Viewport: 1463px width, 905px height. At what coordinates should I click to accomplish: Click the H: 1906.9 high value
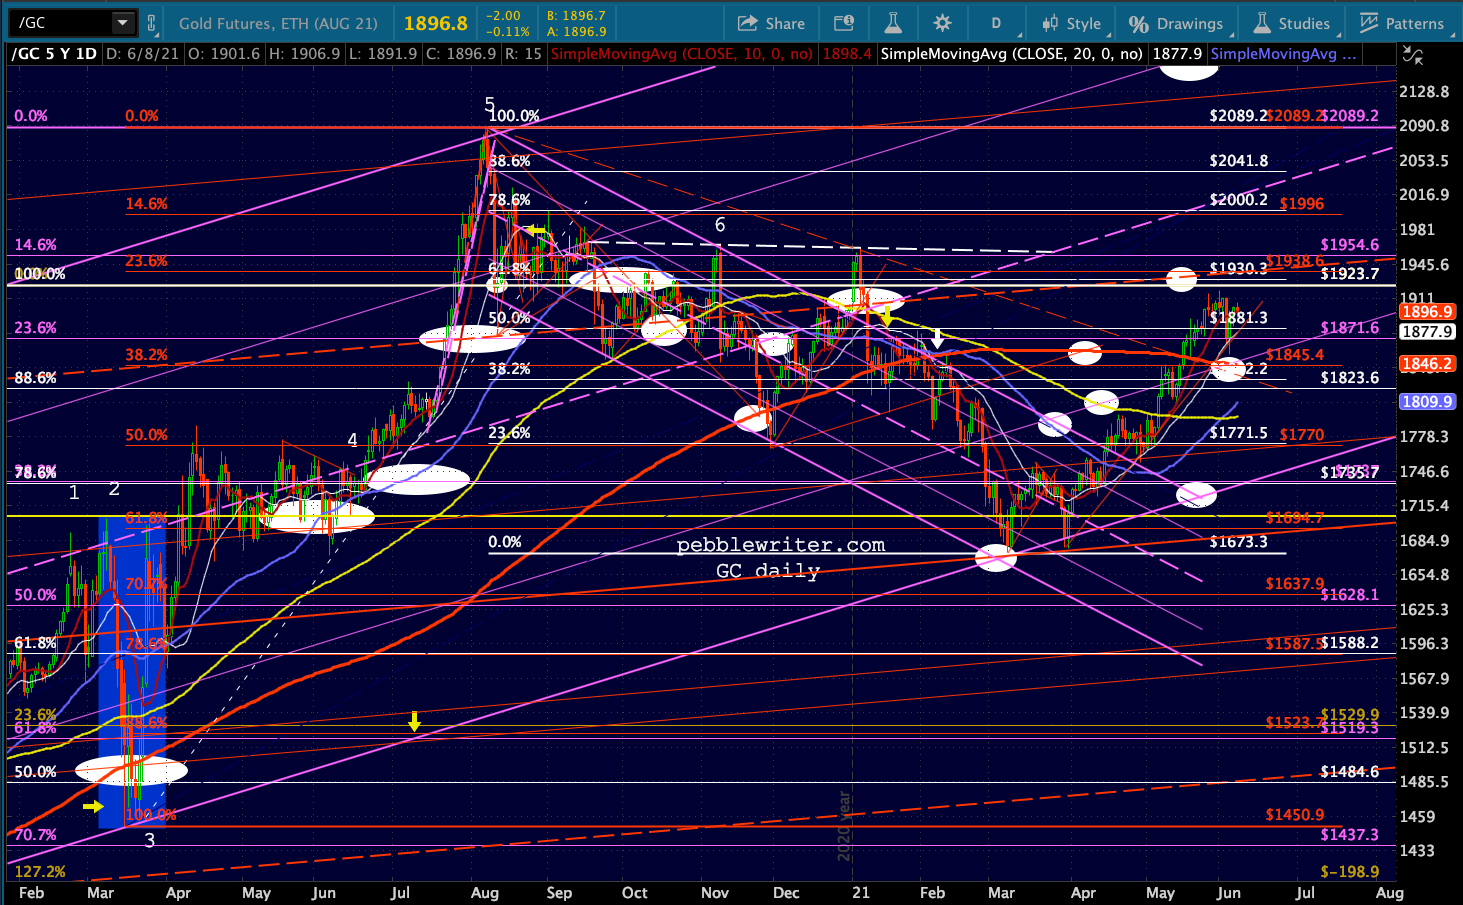pyautogui.click(x=306, y=54)
